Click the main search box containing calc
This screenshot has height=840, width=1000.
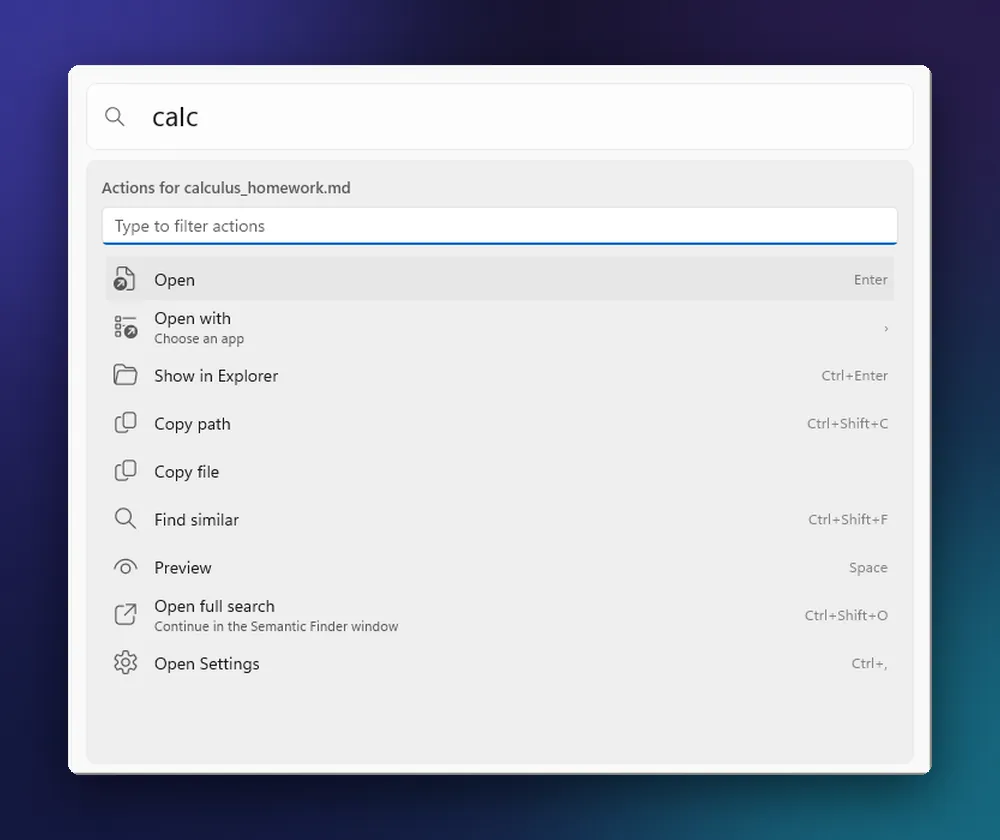[500, 117]
